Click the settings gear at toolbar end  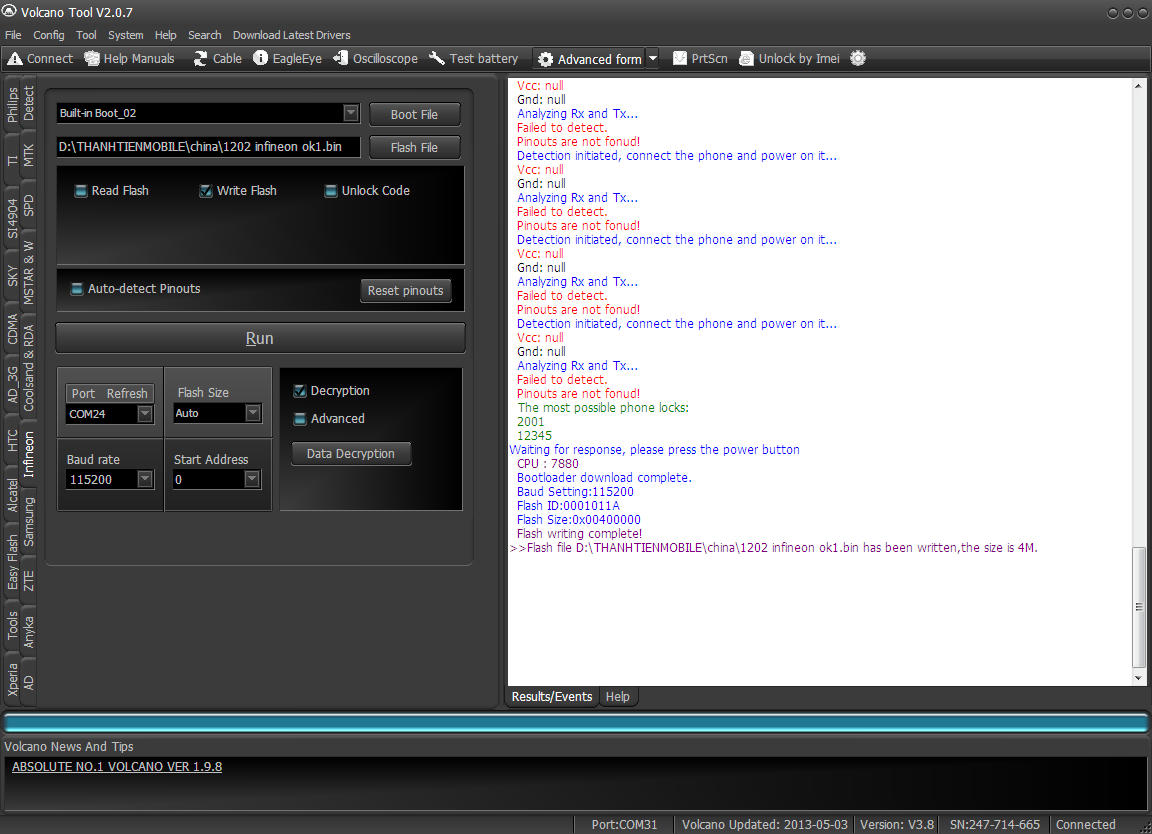pos(858,58)
